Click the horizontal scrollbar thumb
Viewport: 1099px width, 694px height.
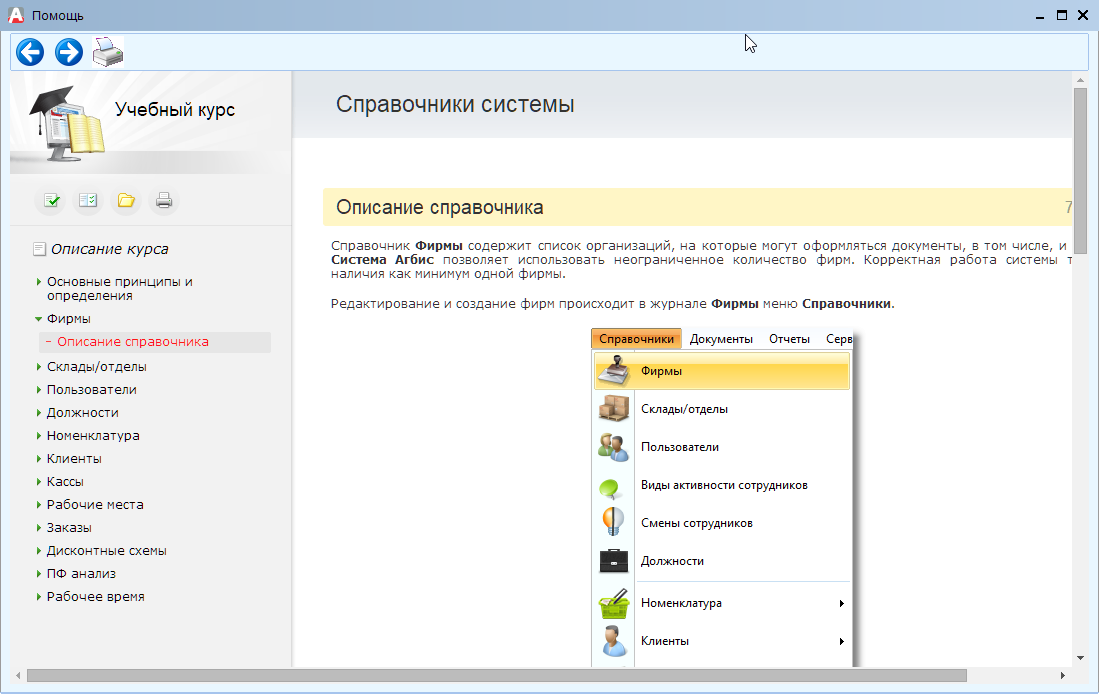pyautogui.click(x=496, y=675)
